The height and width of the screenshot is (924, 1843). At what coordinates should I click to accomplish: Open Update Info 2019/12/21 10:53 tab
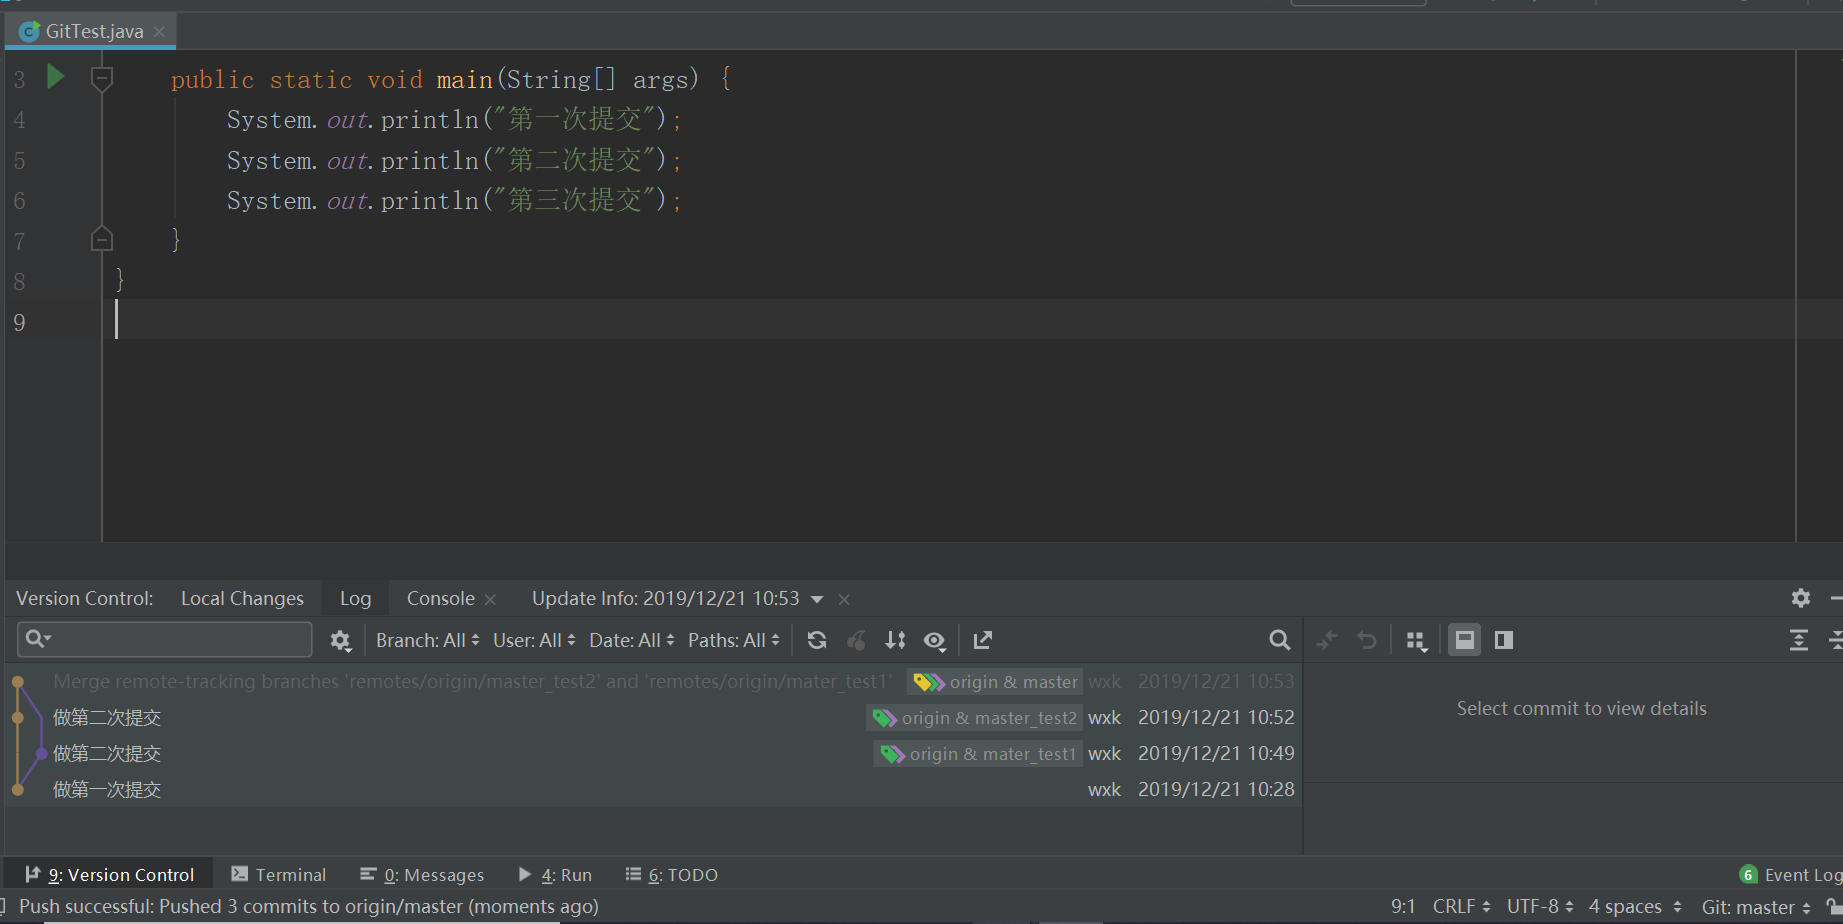665,598
